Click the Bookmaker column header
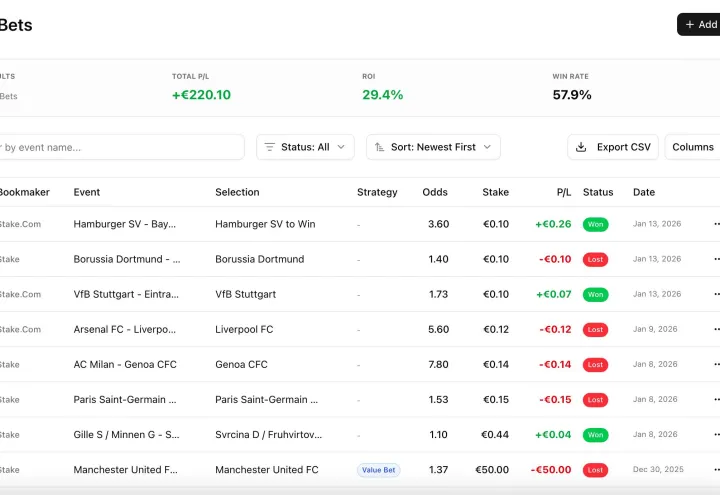The height and width of the screenshot is (495, 720). [25, 192]
